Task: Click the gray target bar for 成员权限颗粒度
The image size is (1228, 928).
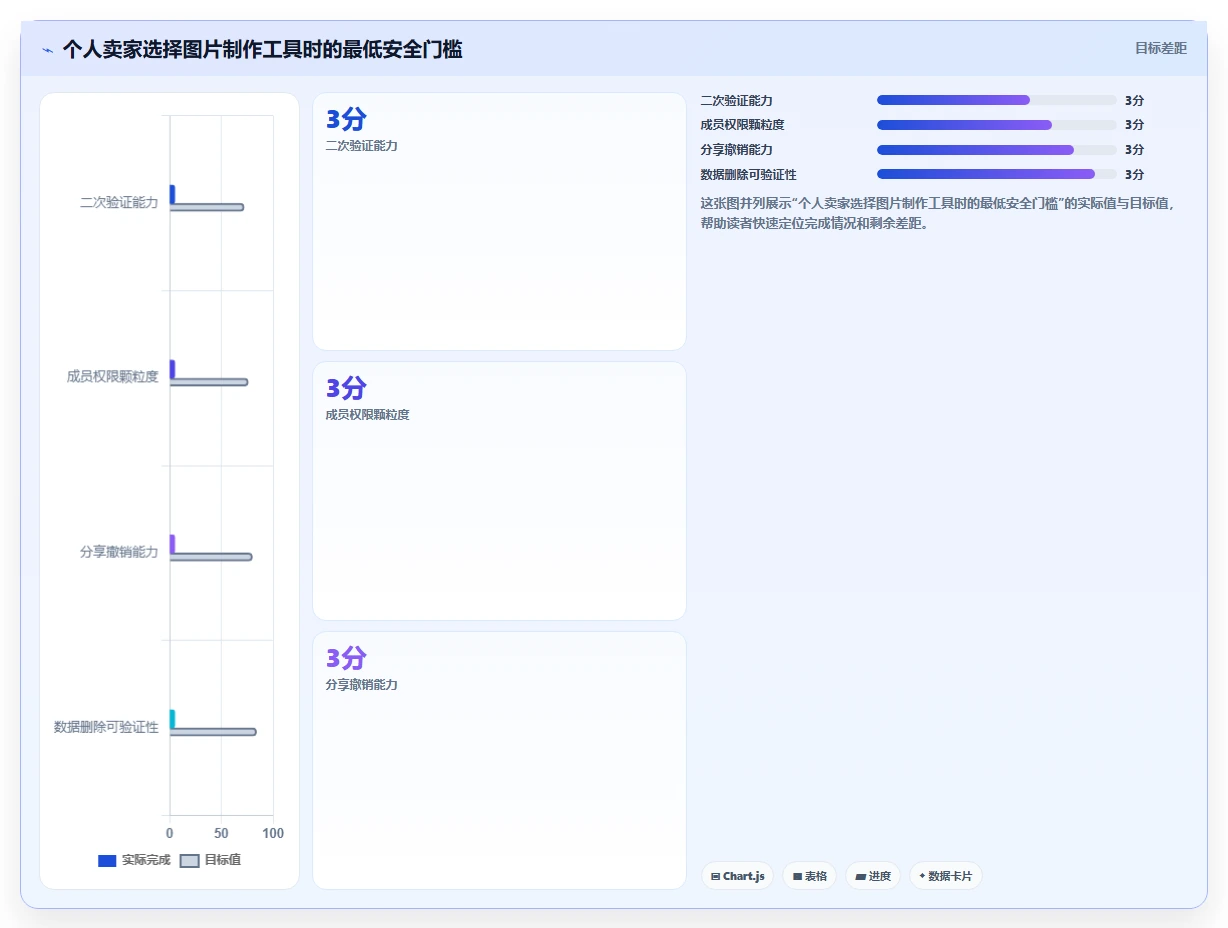Action: [x=208, y=382]
